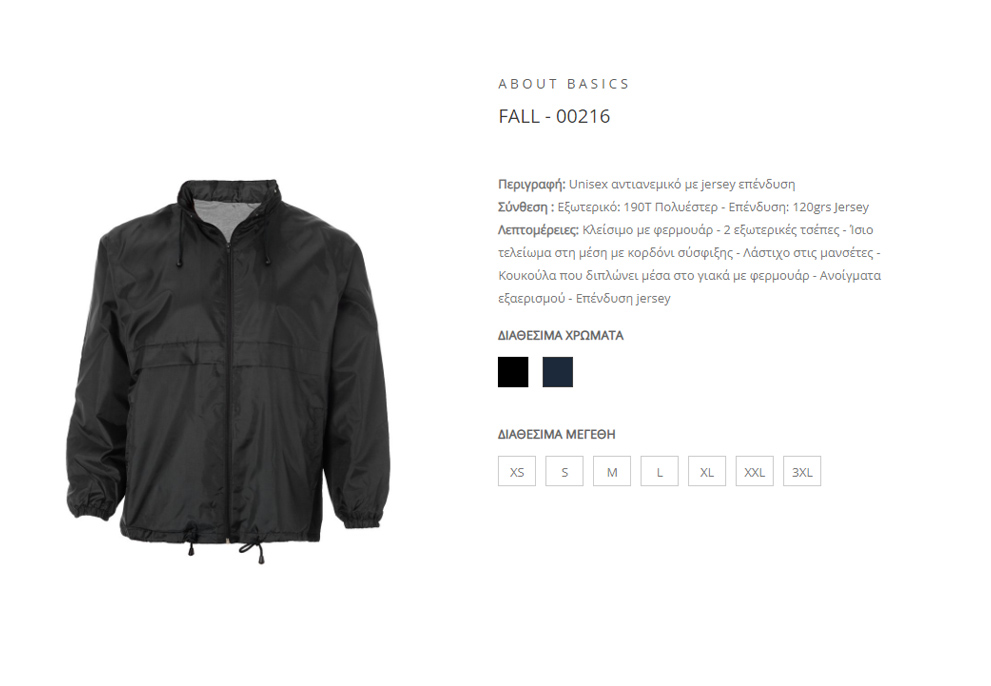Pick the 3XL size option

[x=802, y=471]
